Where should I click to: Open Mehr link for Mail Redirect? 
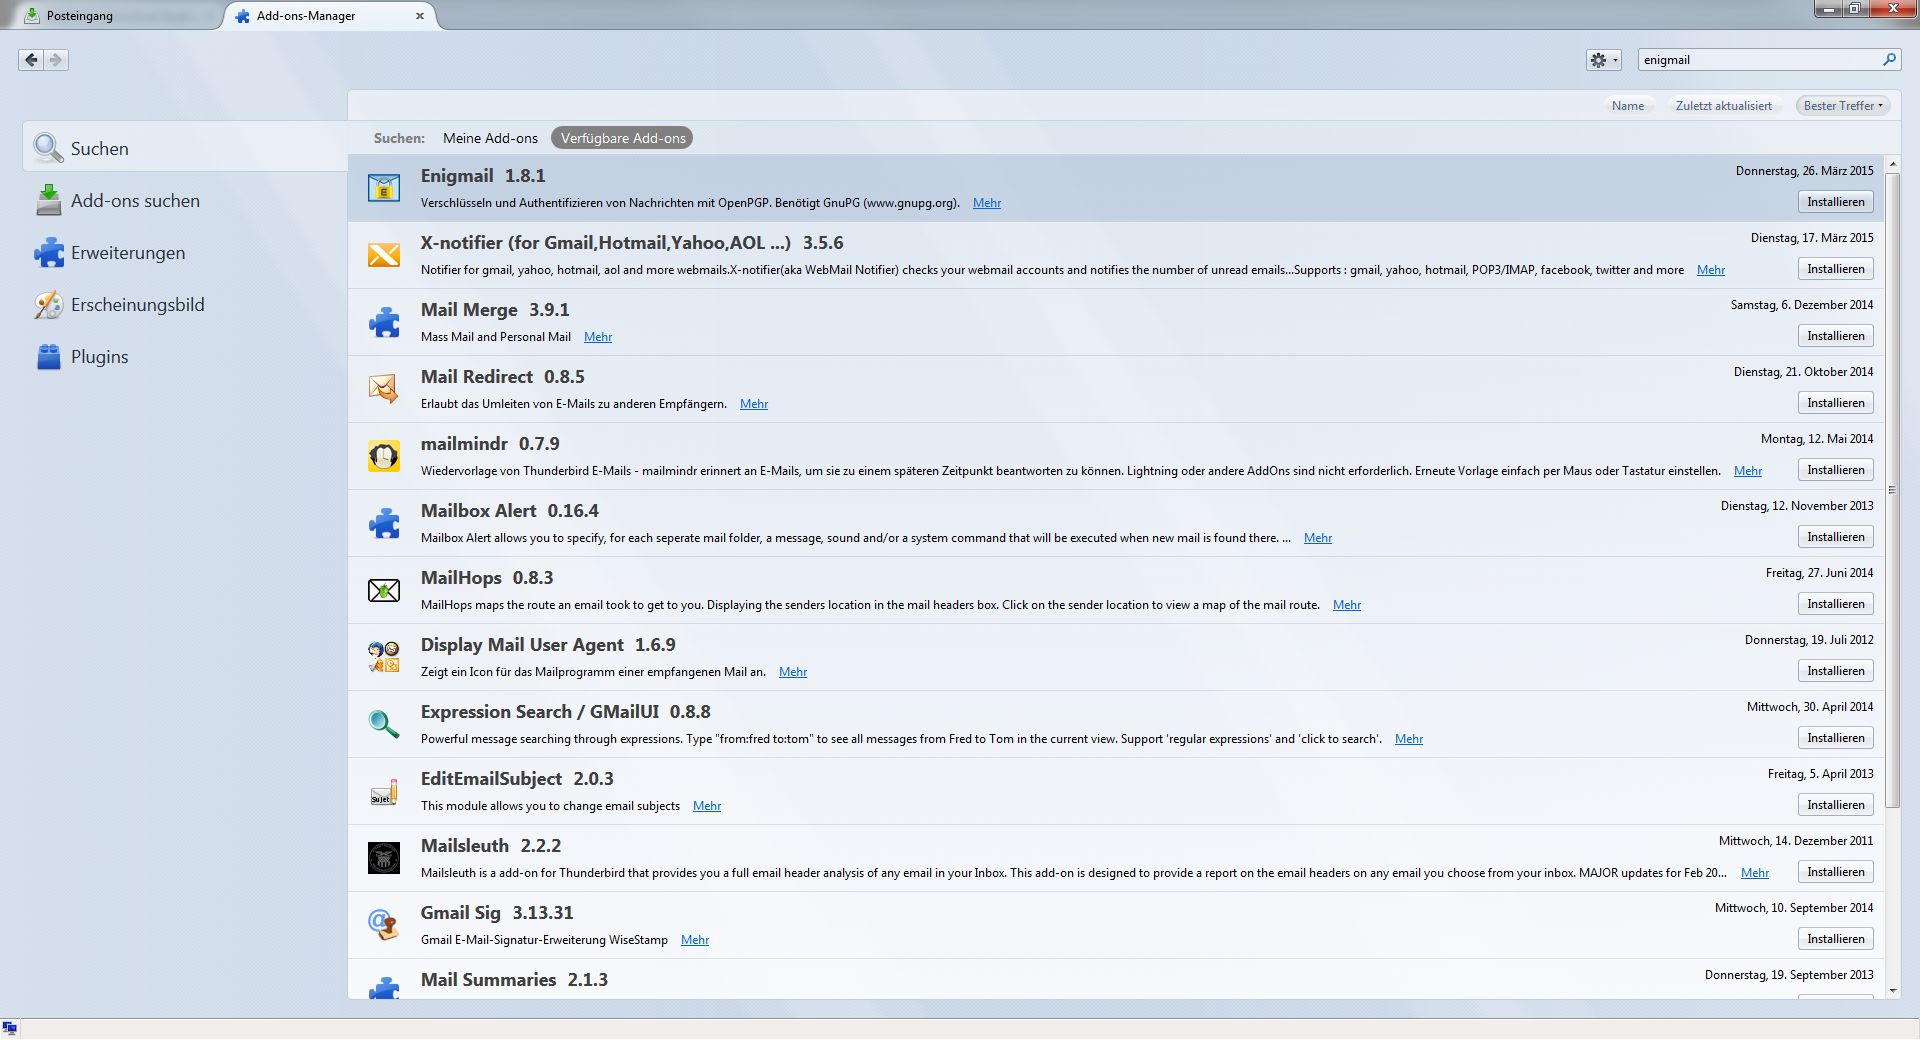coord(753,404)
